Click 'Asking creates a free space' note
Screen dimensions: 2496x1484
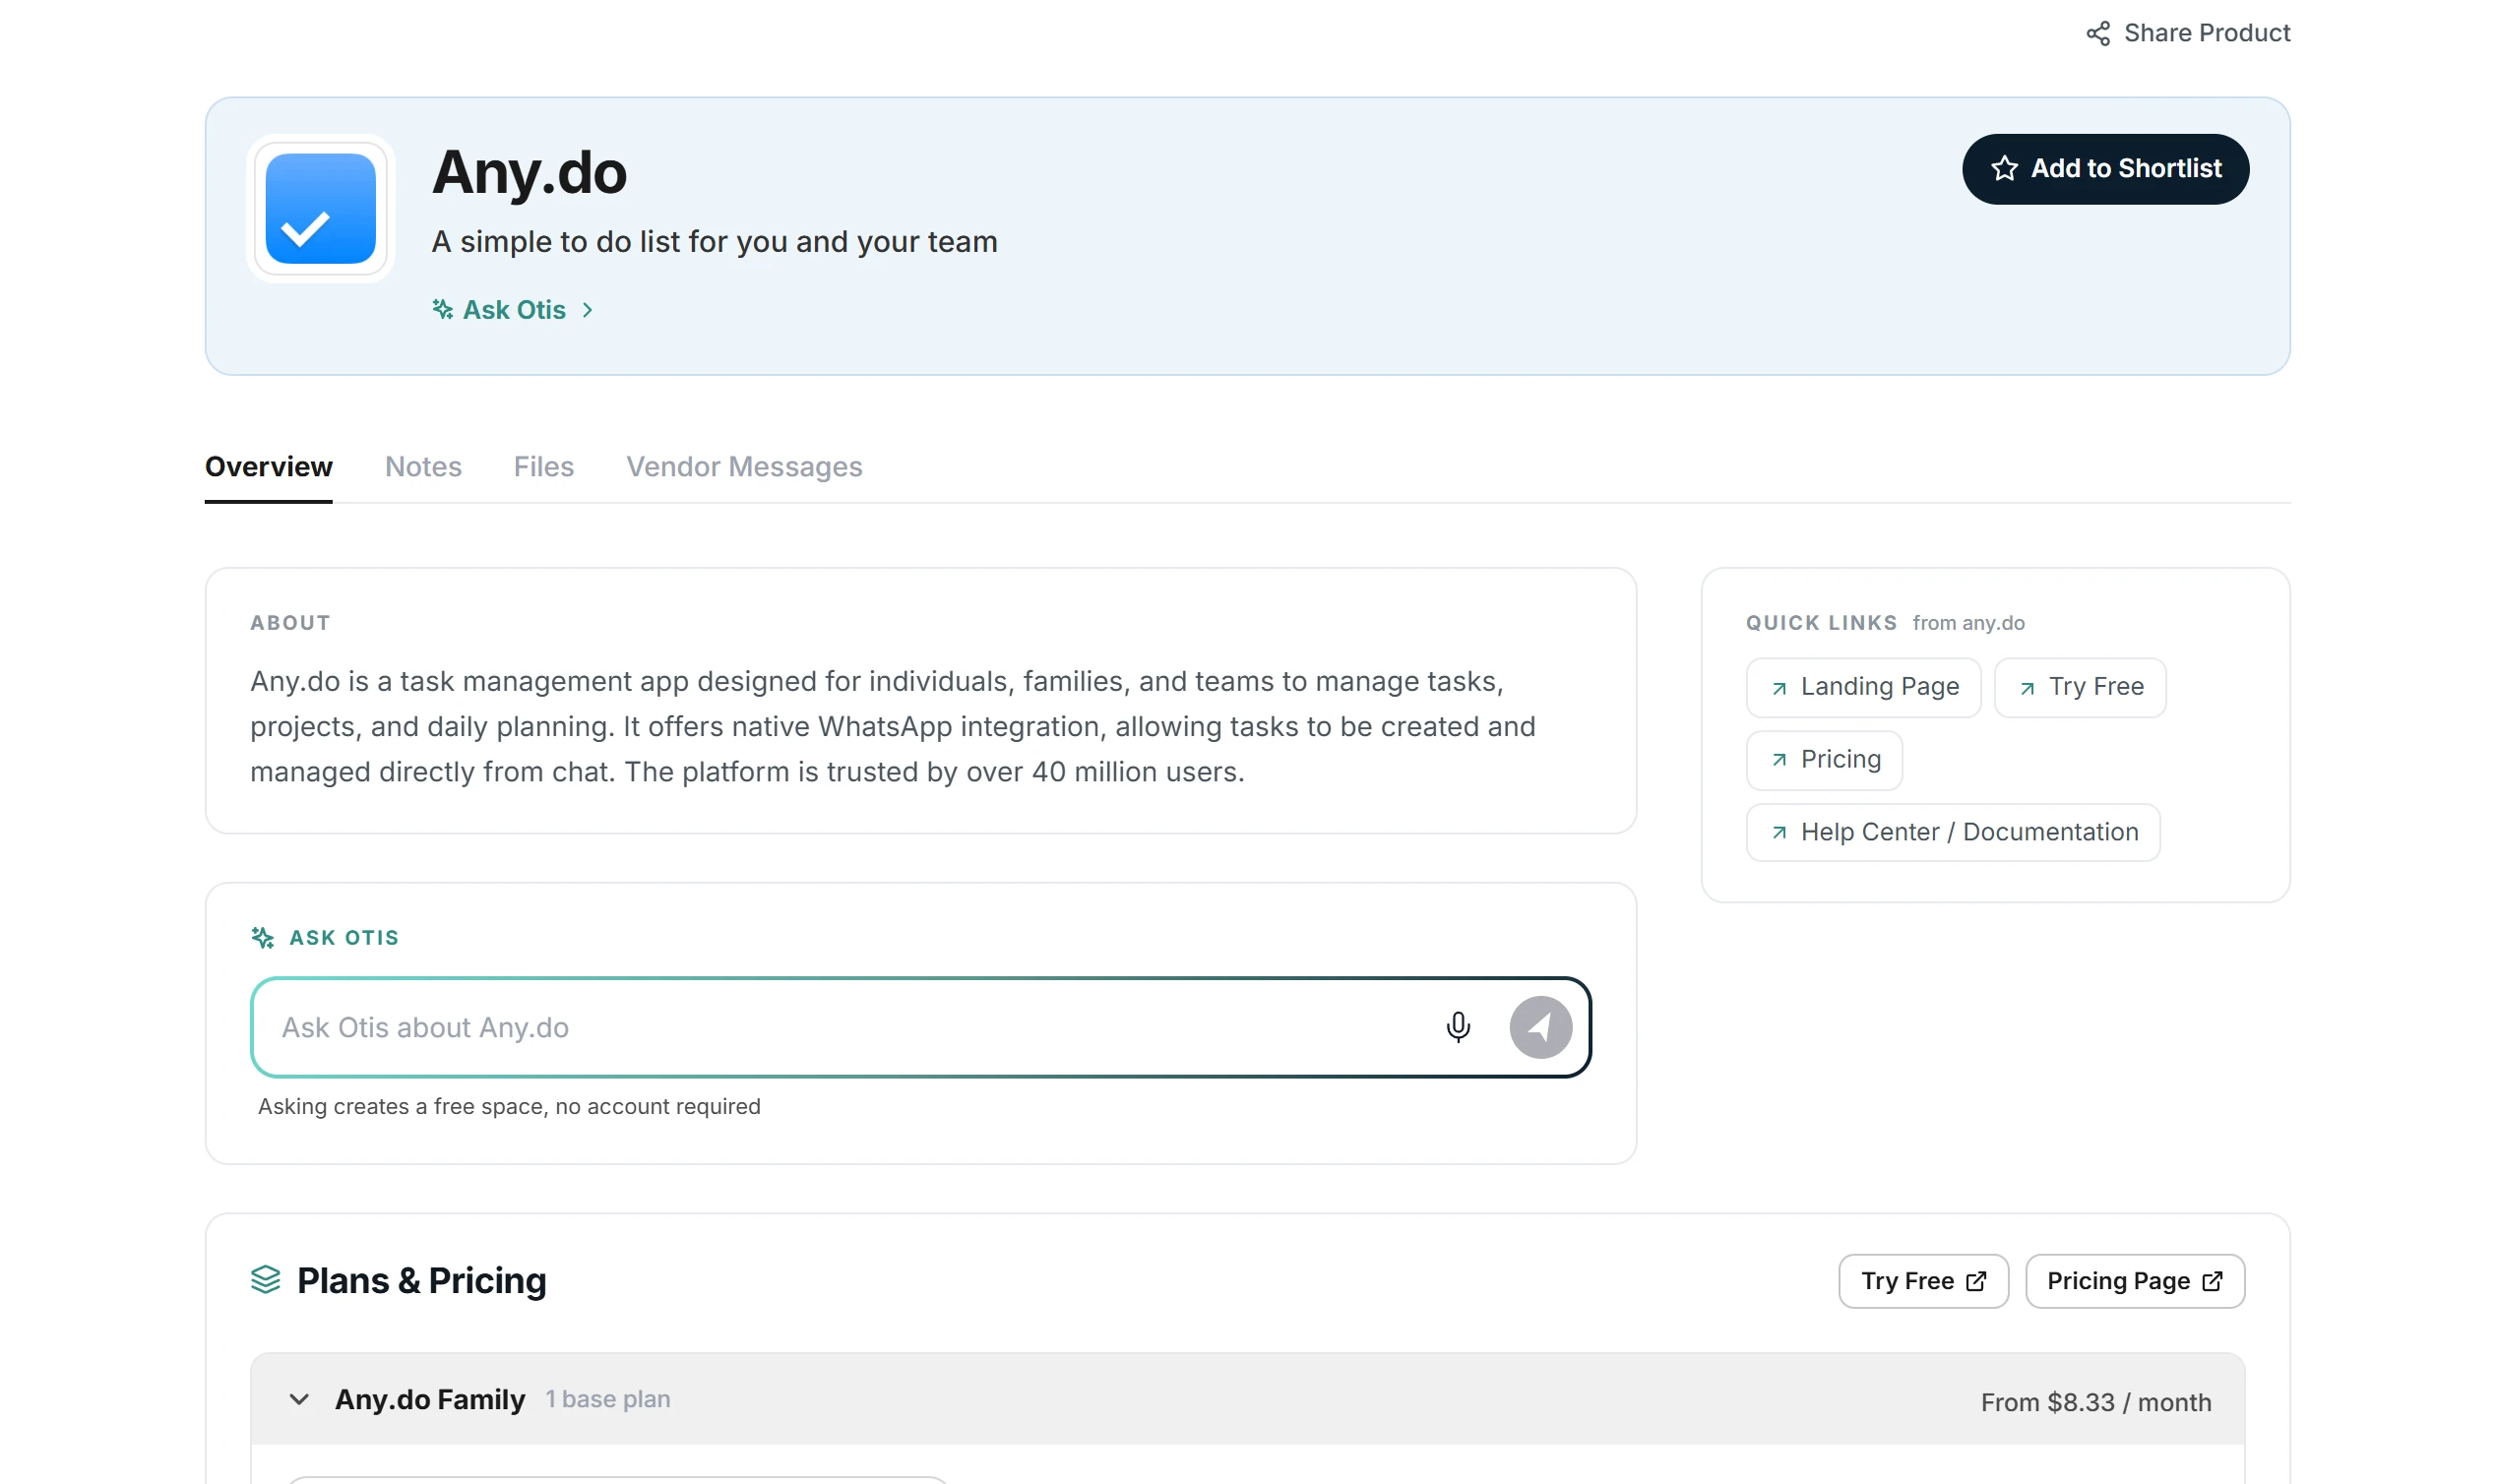509,1106
